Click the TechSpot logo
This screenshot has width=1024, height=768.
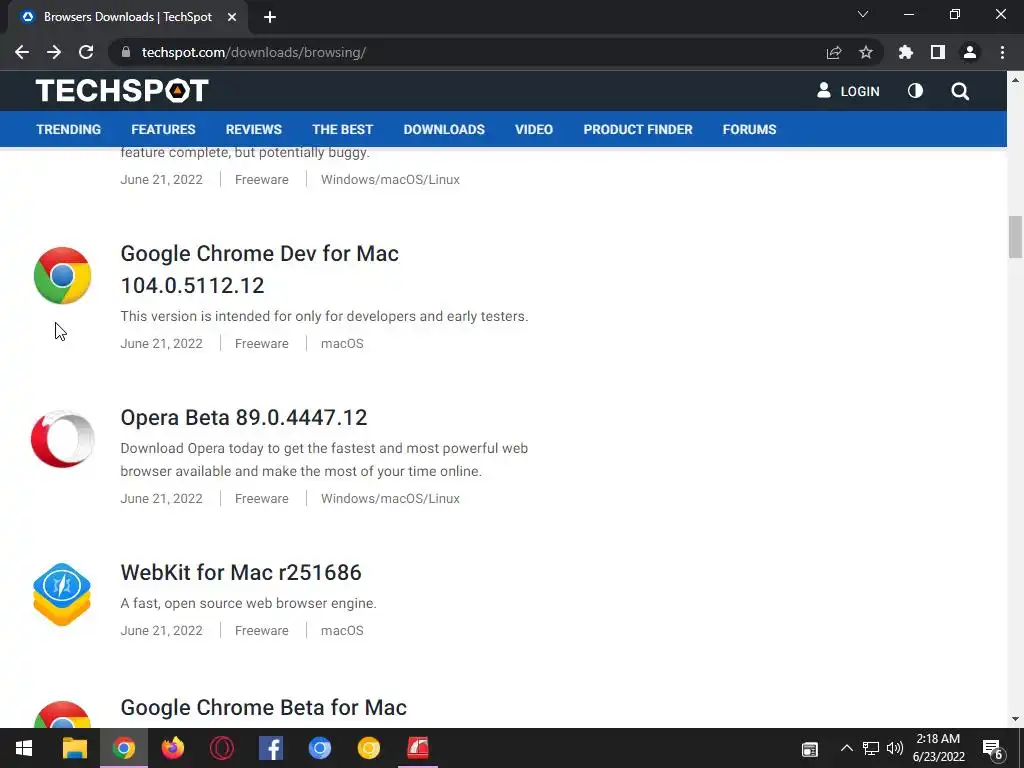pyautogui.click(x=122, y=91)
